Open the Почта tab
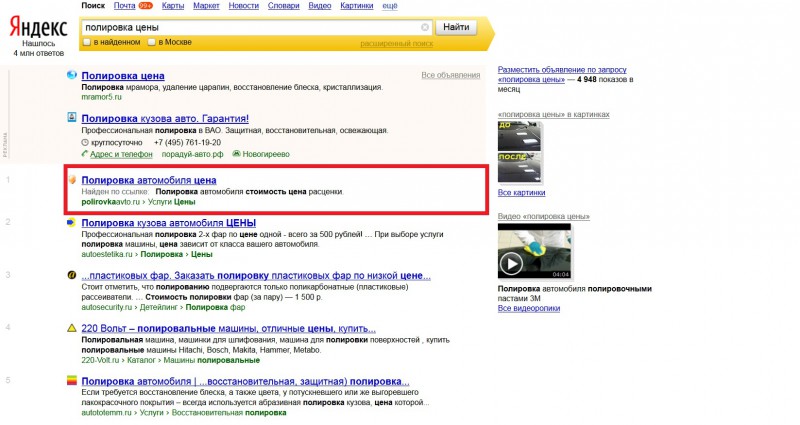Image resolution: width=800 pixels, height=425 pixels. (x=124, y=6)
